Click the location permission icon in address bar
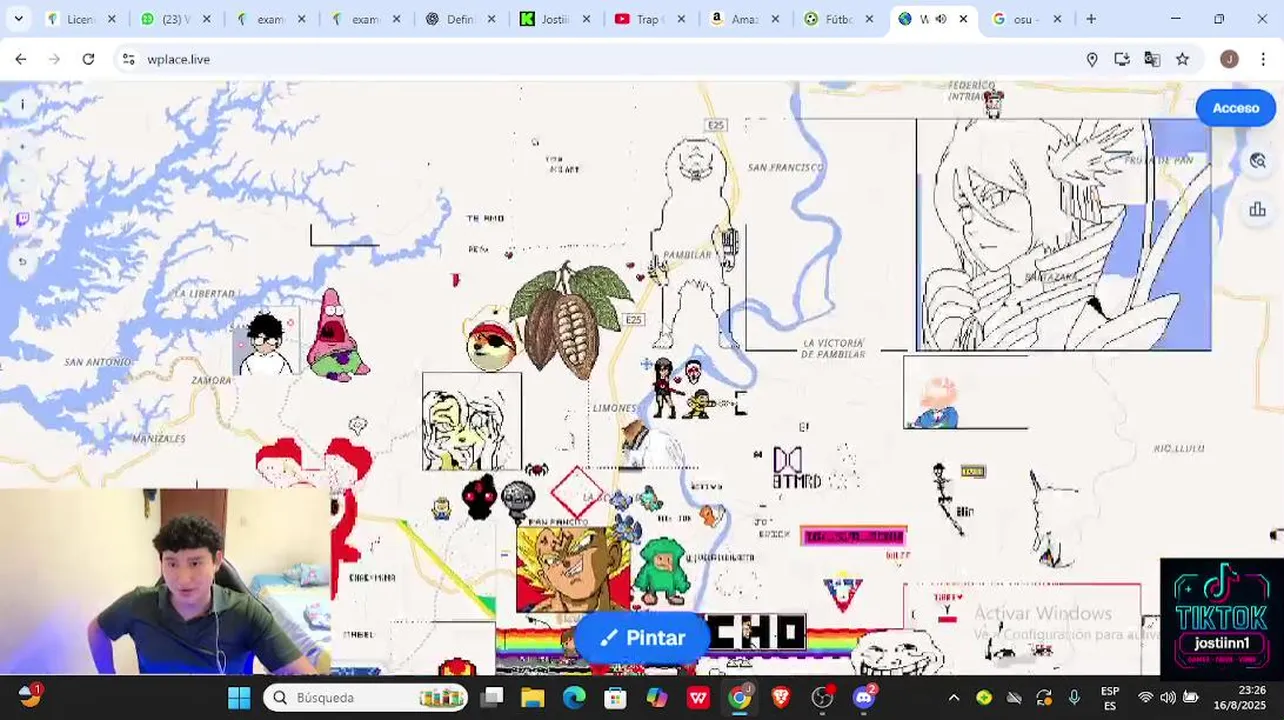The image size is (1284, 720). tap(1092, 59)
